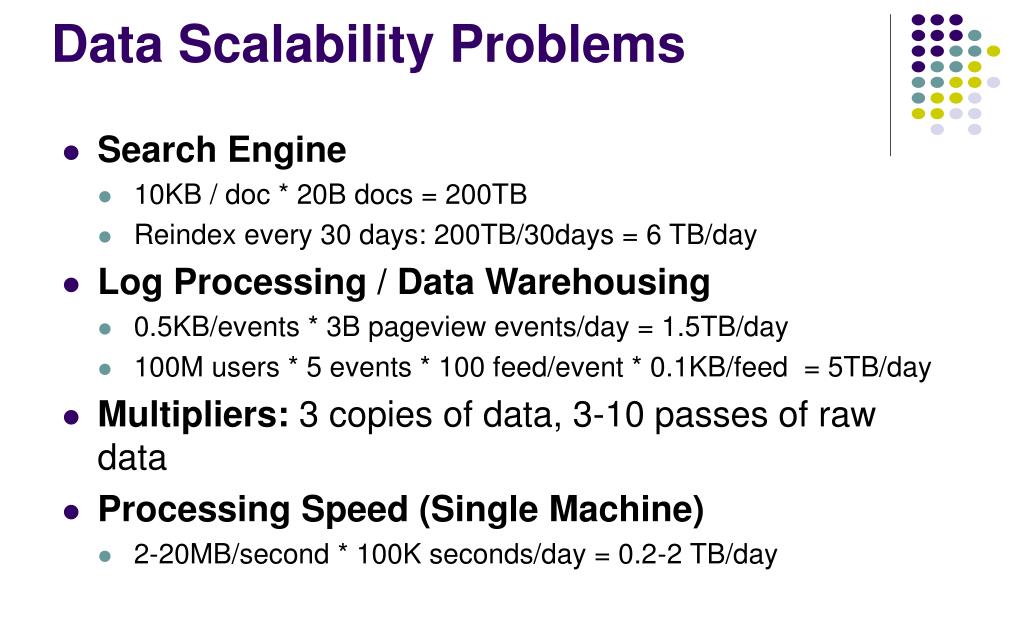Click the bullet before Search Engine
The image size is (1023, 639).
71,153
